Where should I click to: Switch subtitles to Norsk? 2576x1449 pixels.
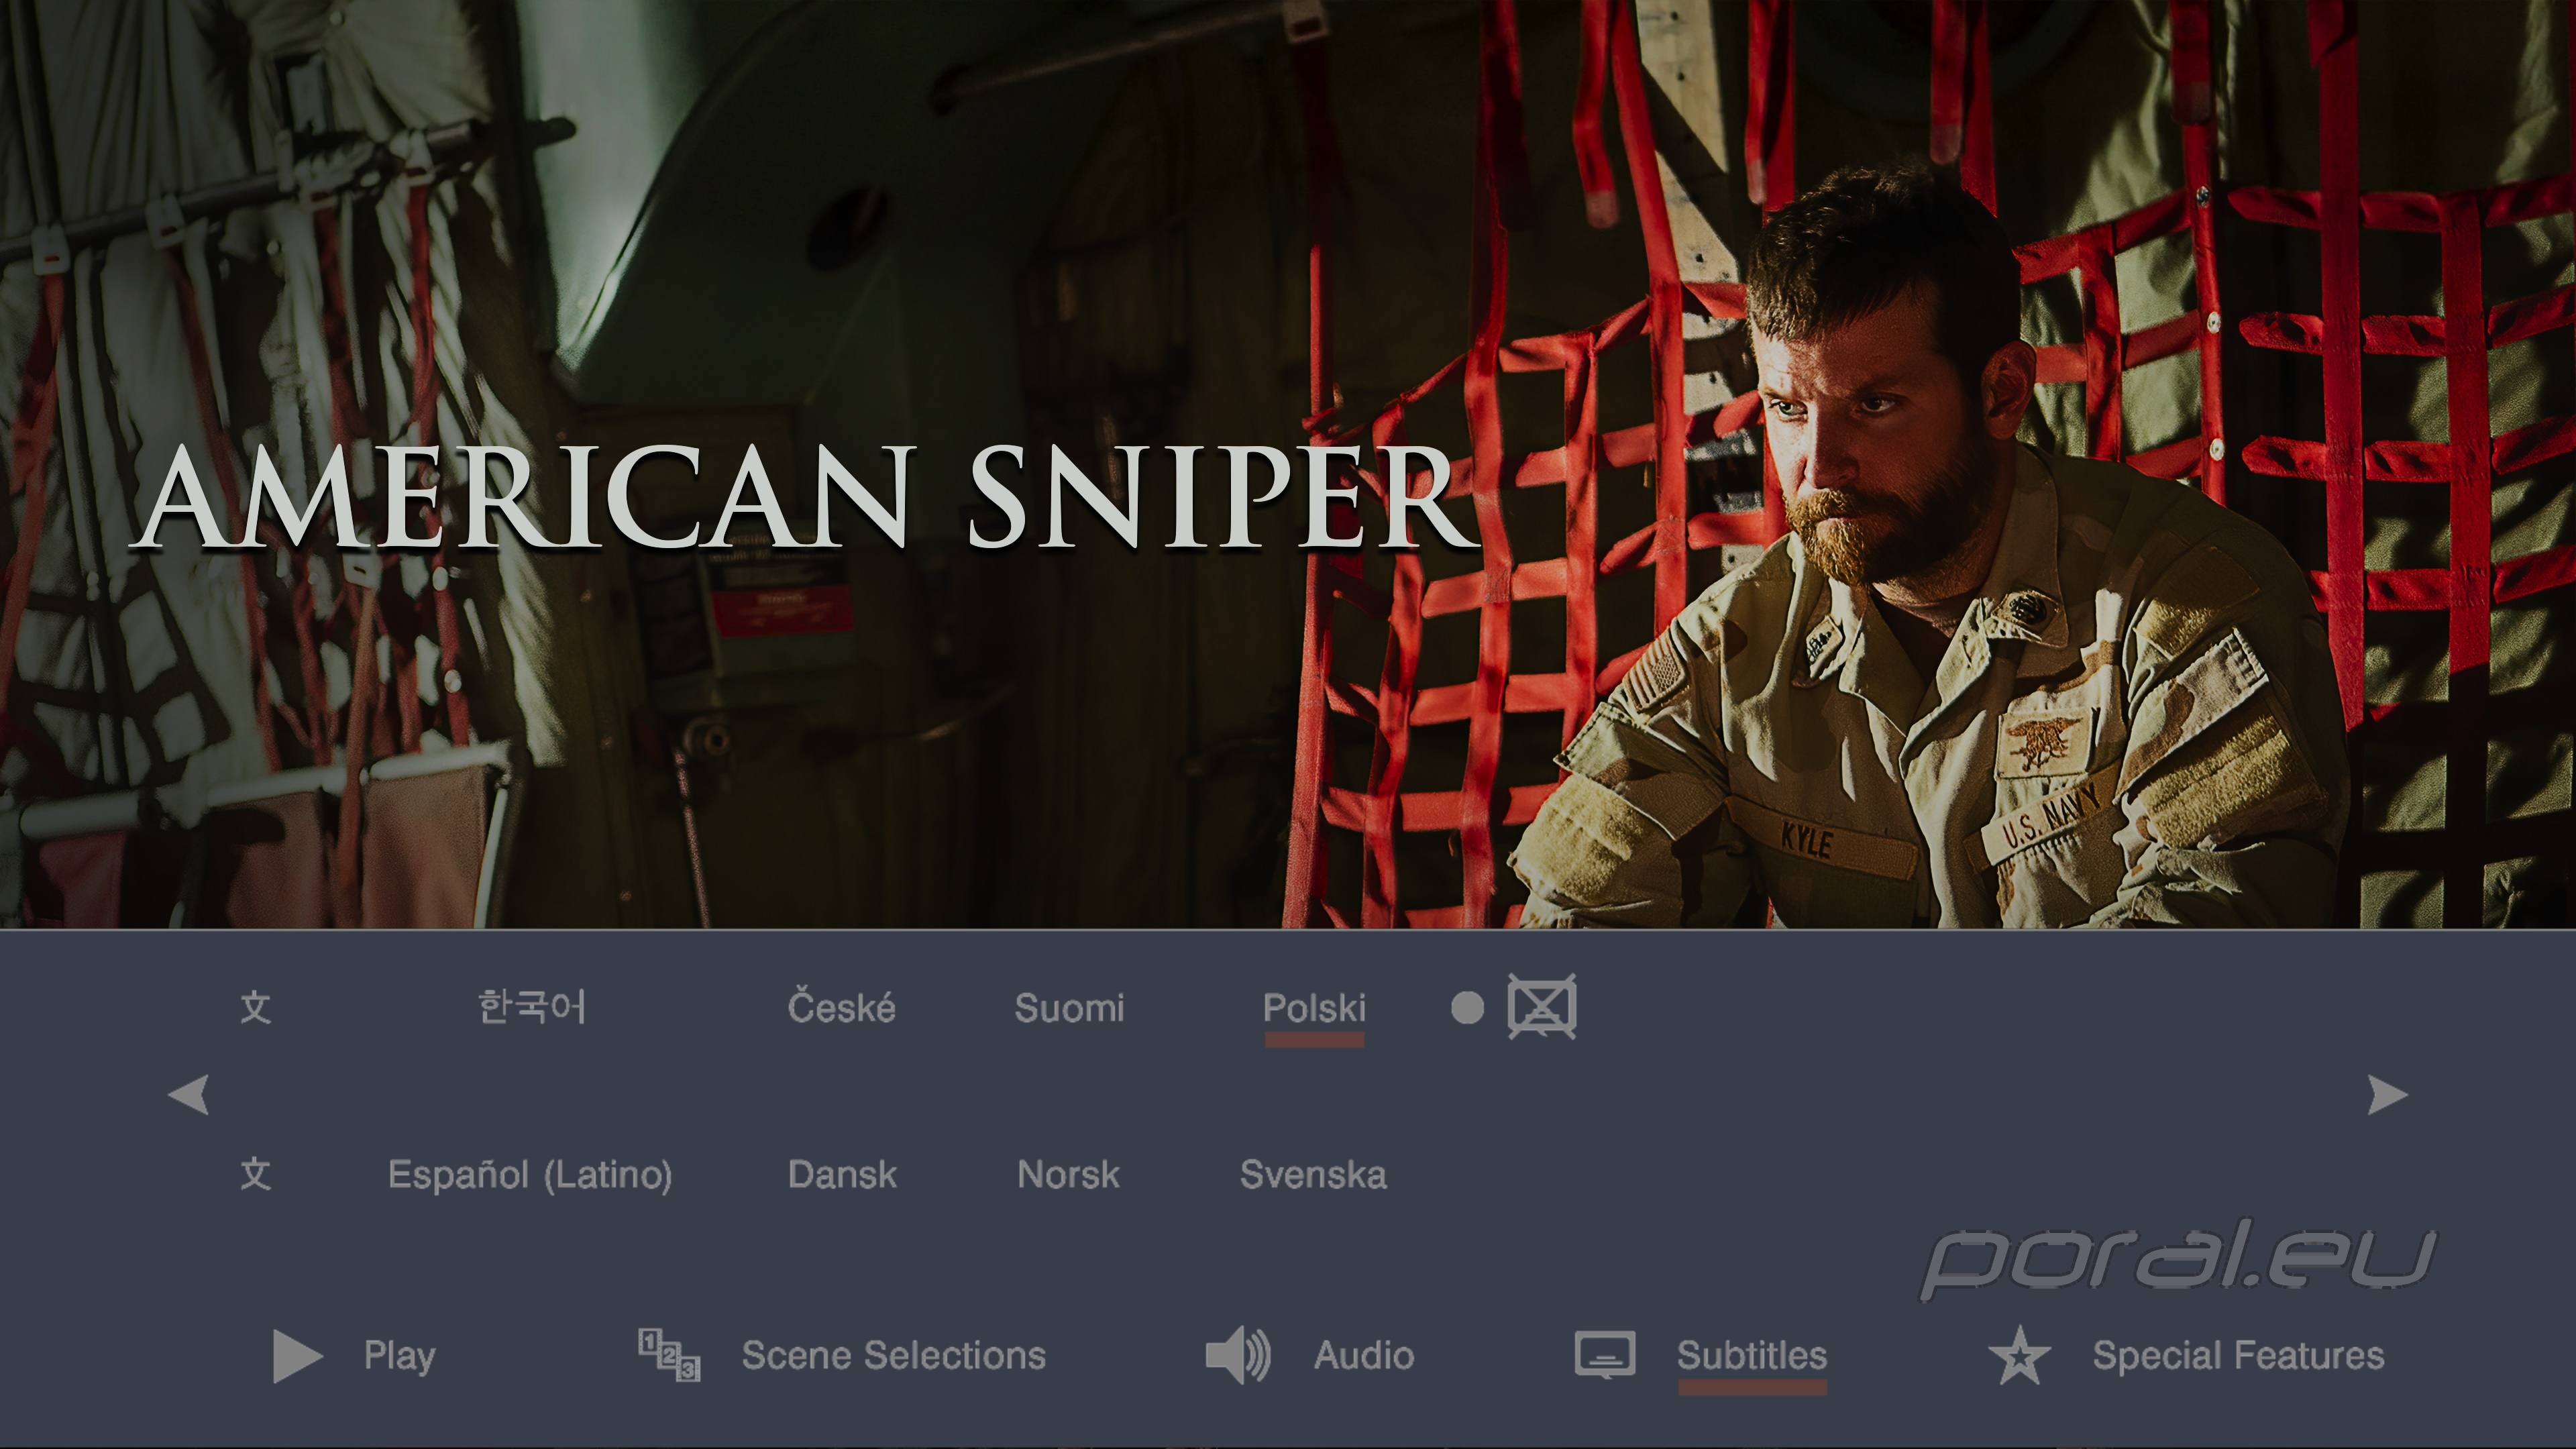pos(1068,1175)
